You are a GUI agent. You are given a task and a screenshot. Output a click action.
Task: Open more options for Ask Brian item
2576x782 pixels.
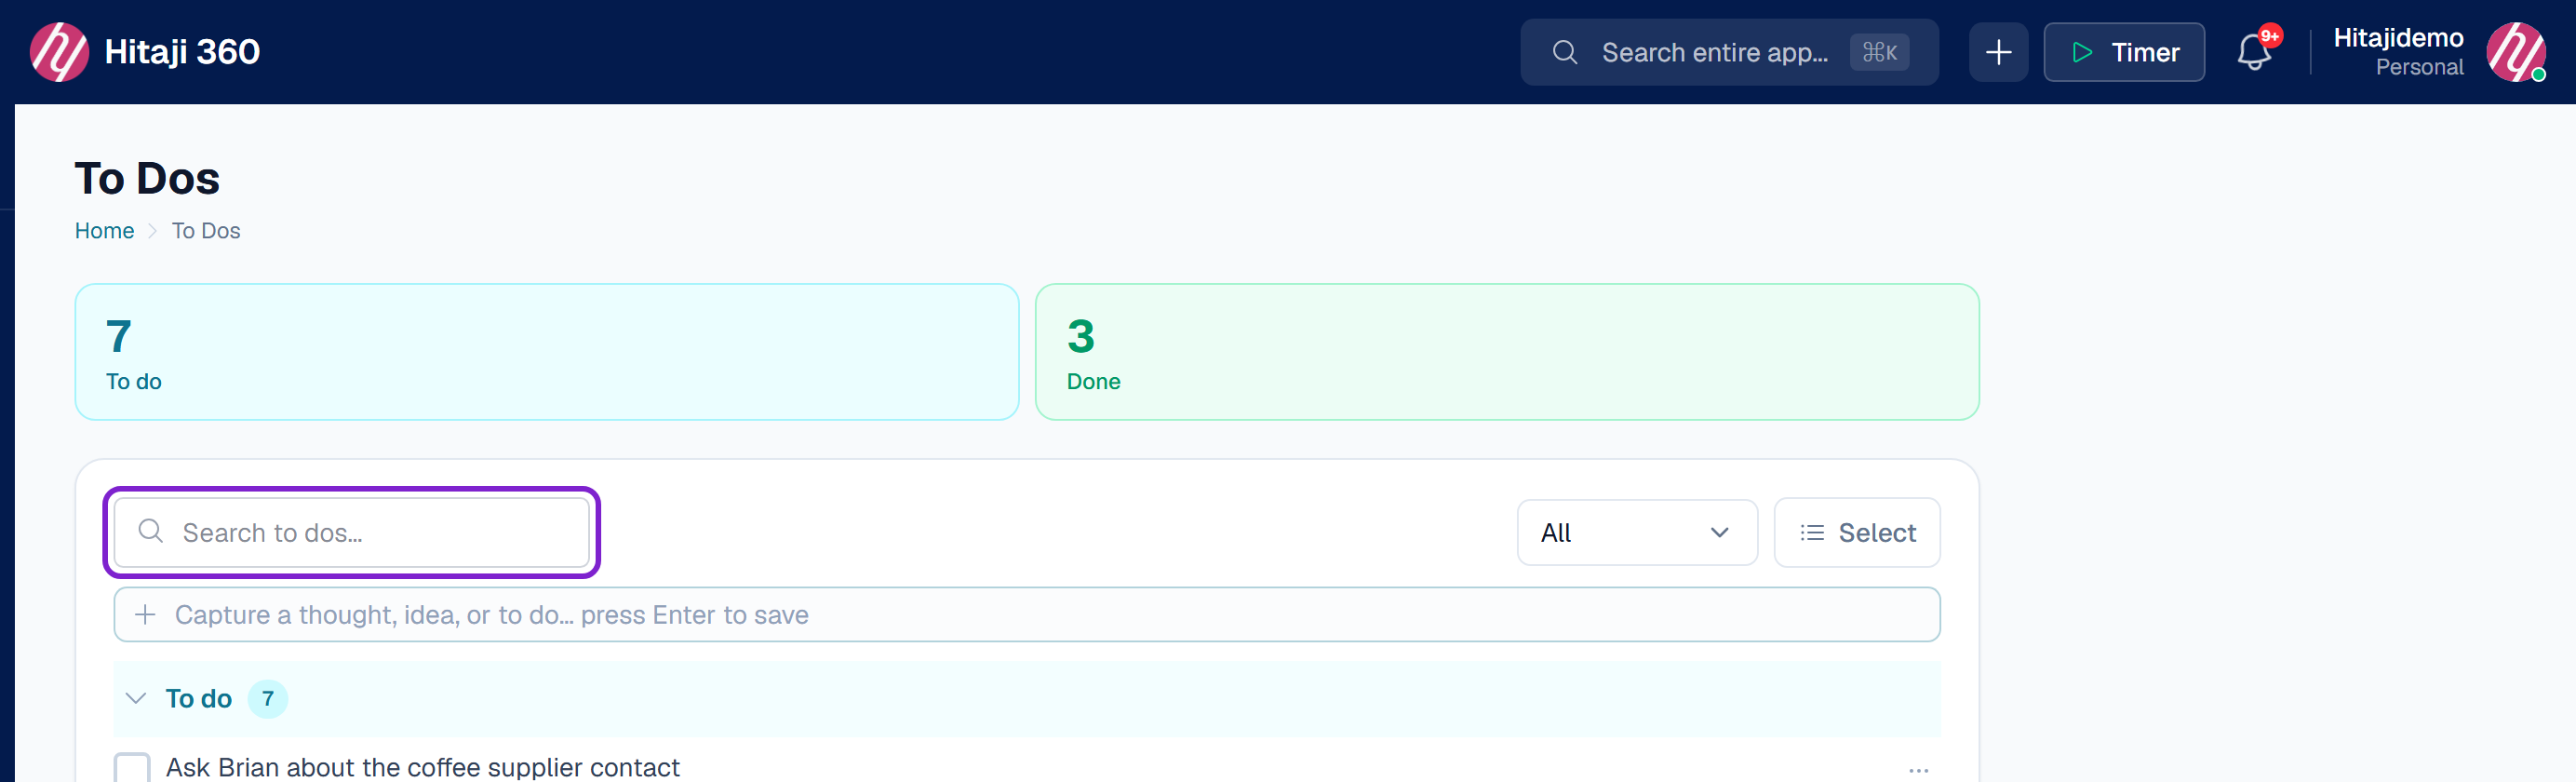[x=1918, y=770]
